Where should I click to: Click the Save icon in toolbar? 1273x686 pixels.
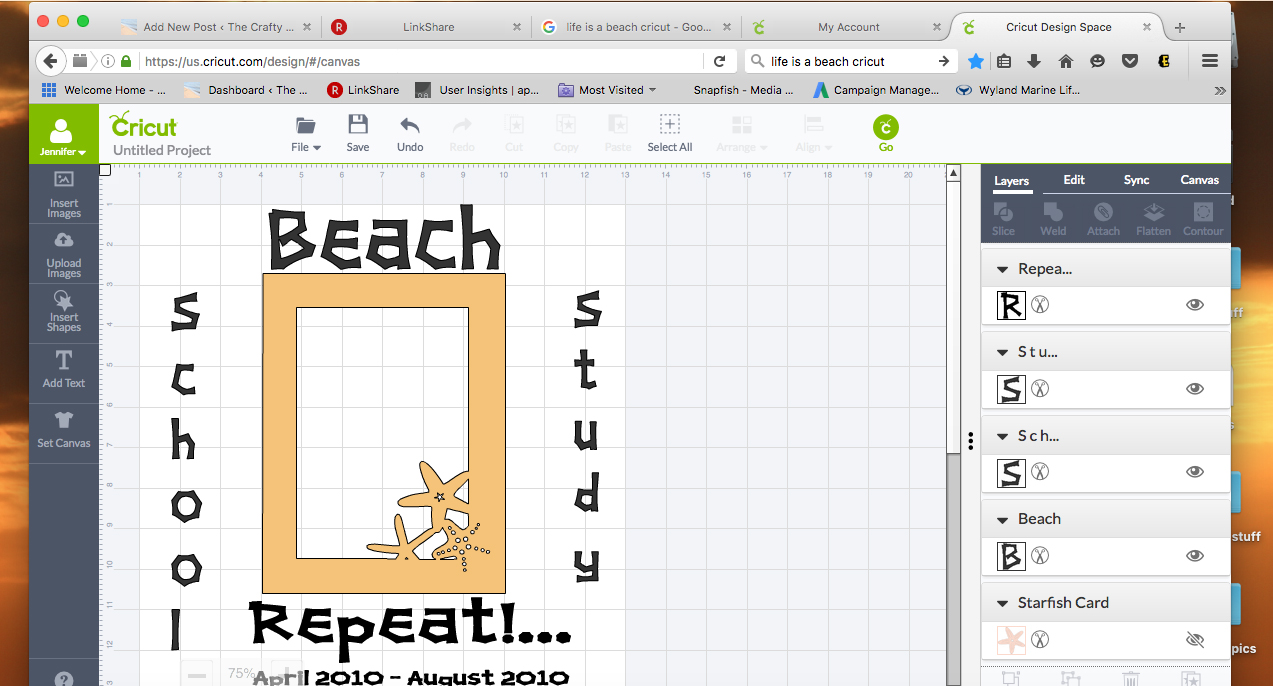[358, 133]
